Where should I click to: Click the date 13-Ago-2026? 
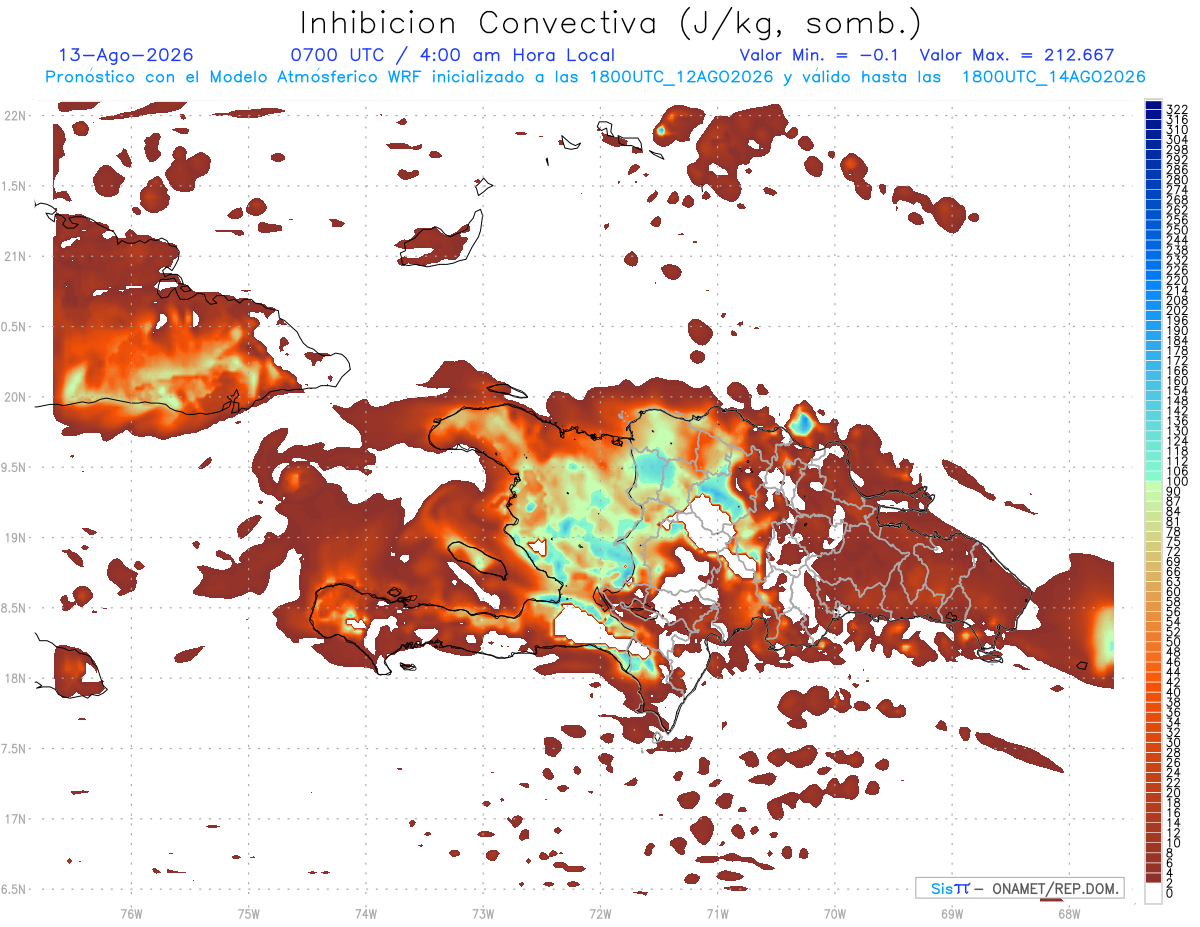tap(127, 55)
